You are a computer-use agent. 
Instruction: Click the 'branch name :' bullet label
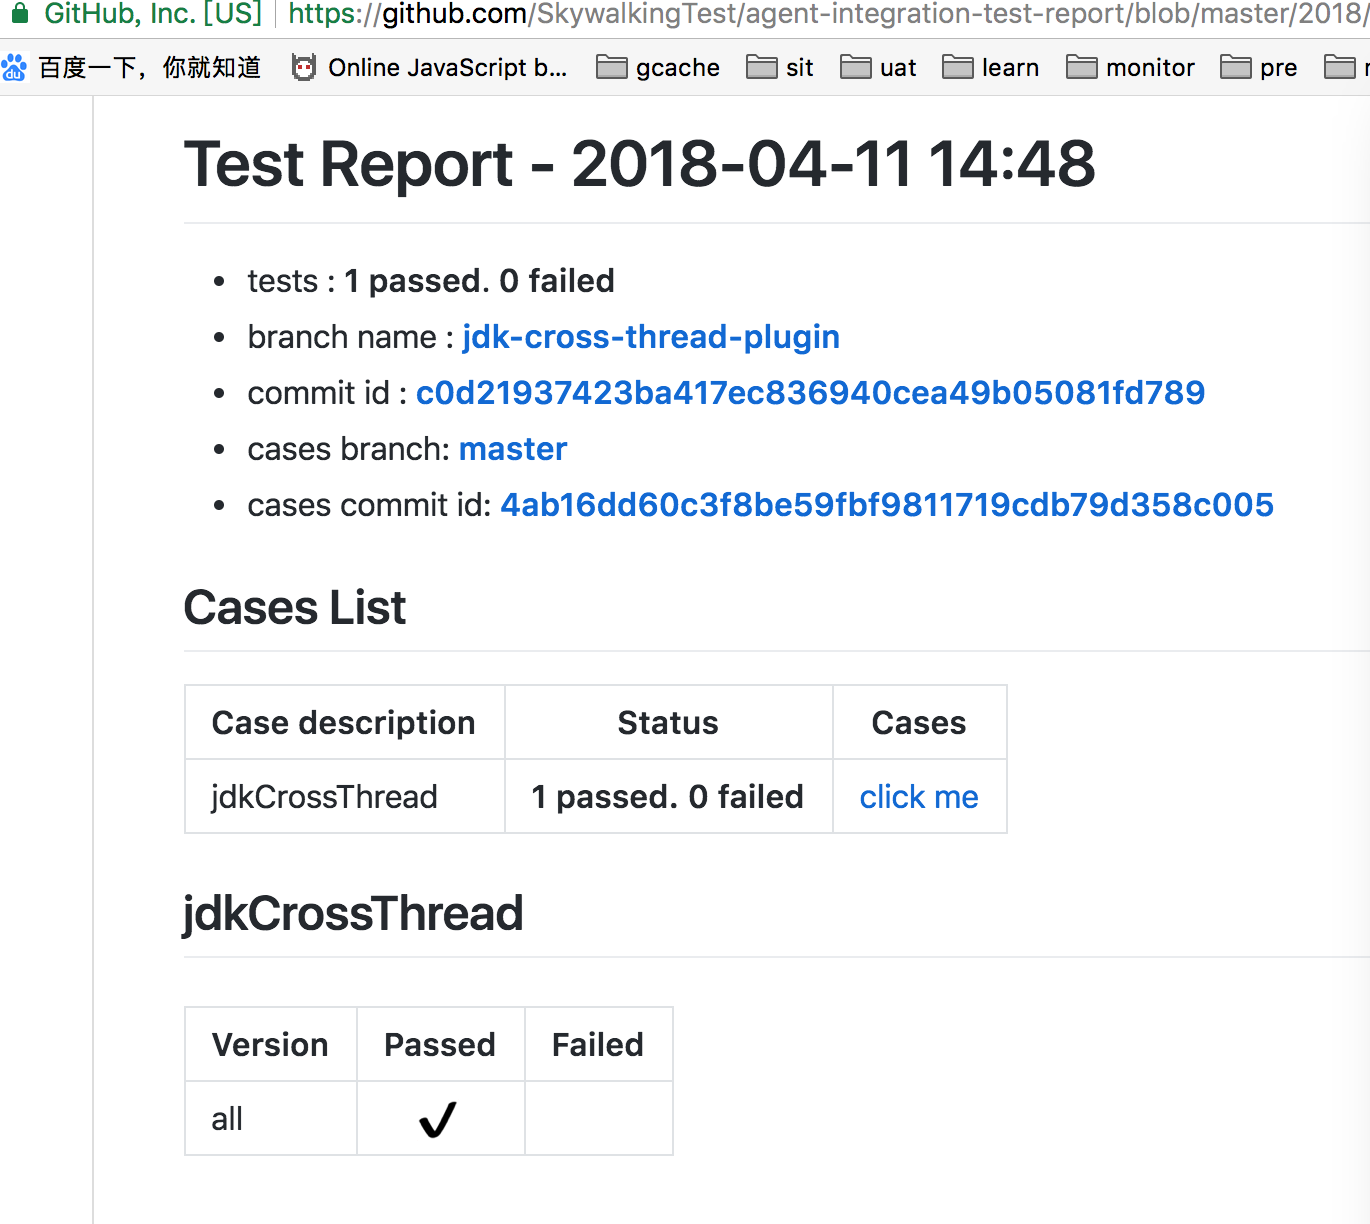click(351, 337)
